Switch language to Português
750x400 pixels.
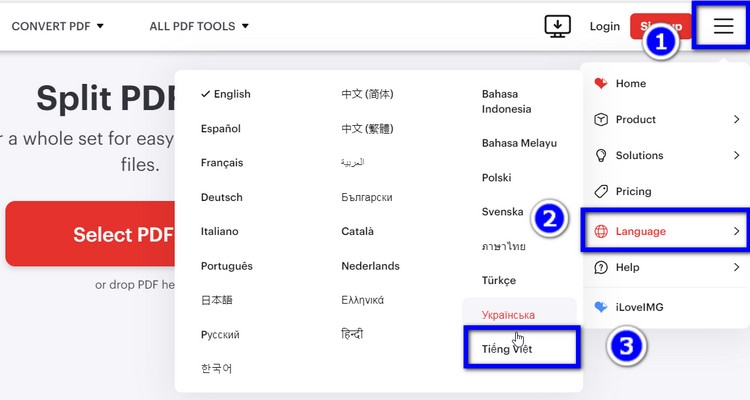[227, 266]
